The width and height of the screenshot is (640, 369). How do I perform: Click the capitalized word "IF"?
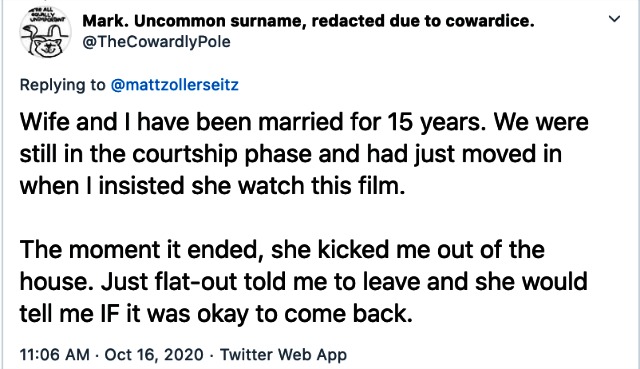110,314
